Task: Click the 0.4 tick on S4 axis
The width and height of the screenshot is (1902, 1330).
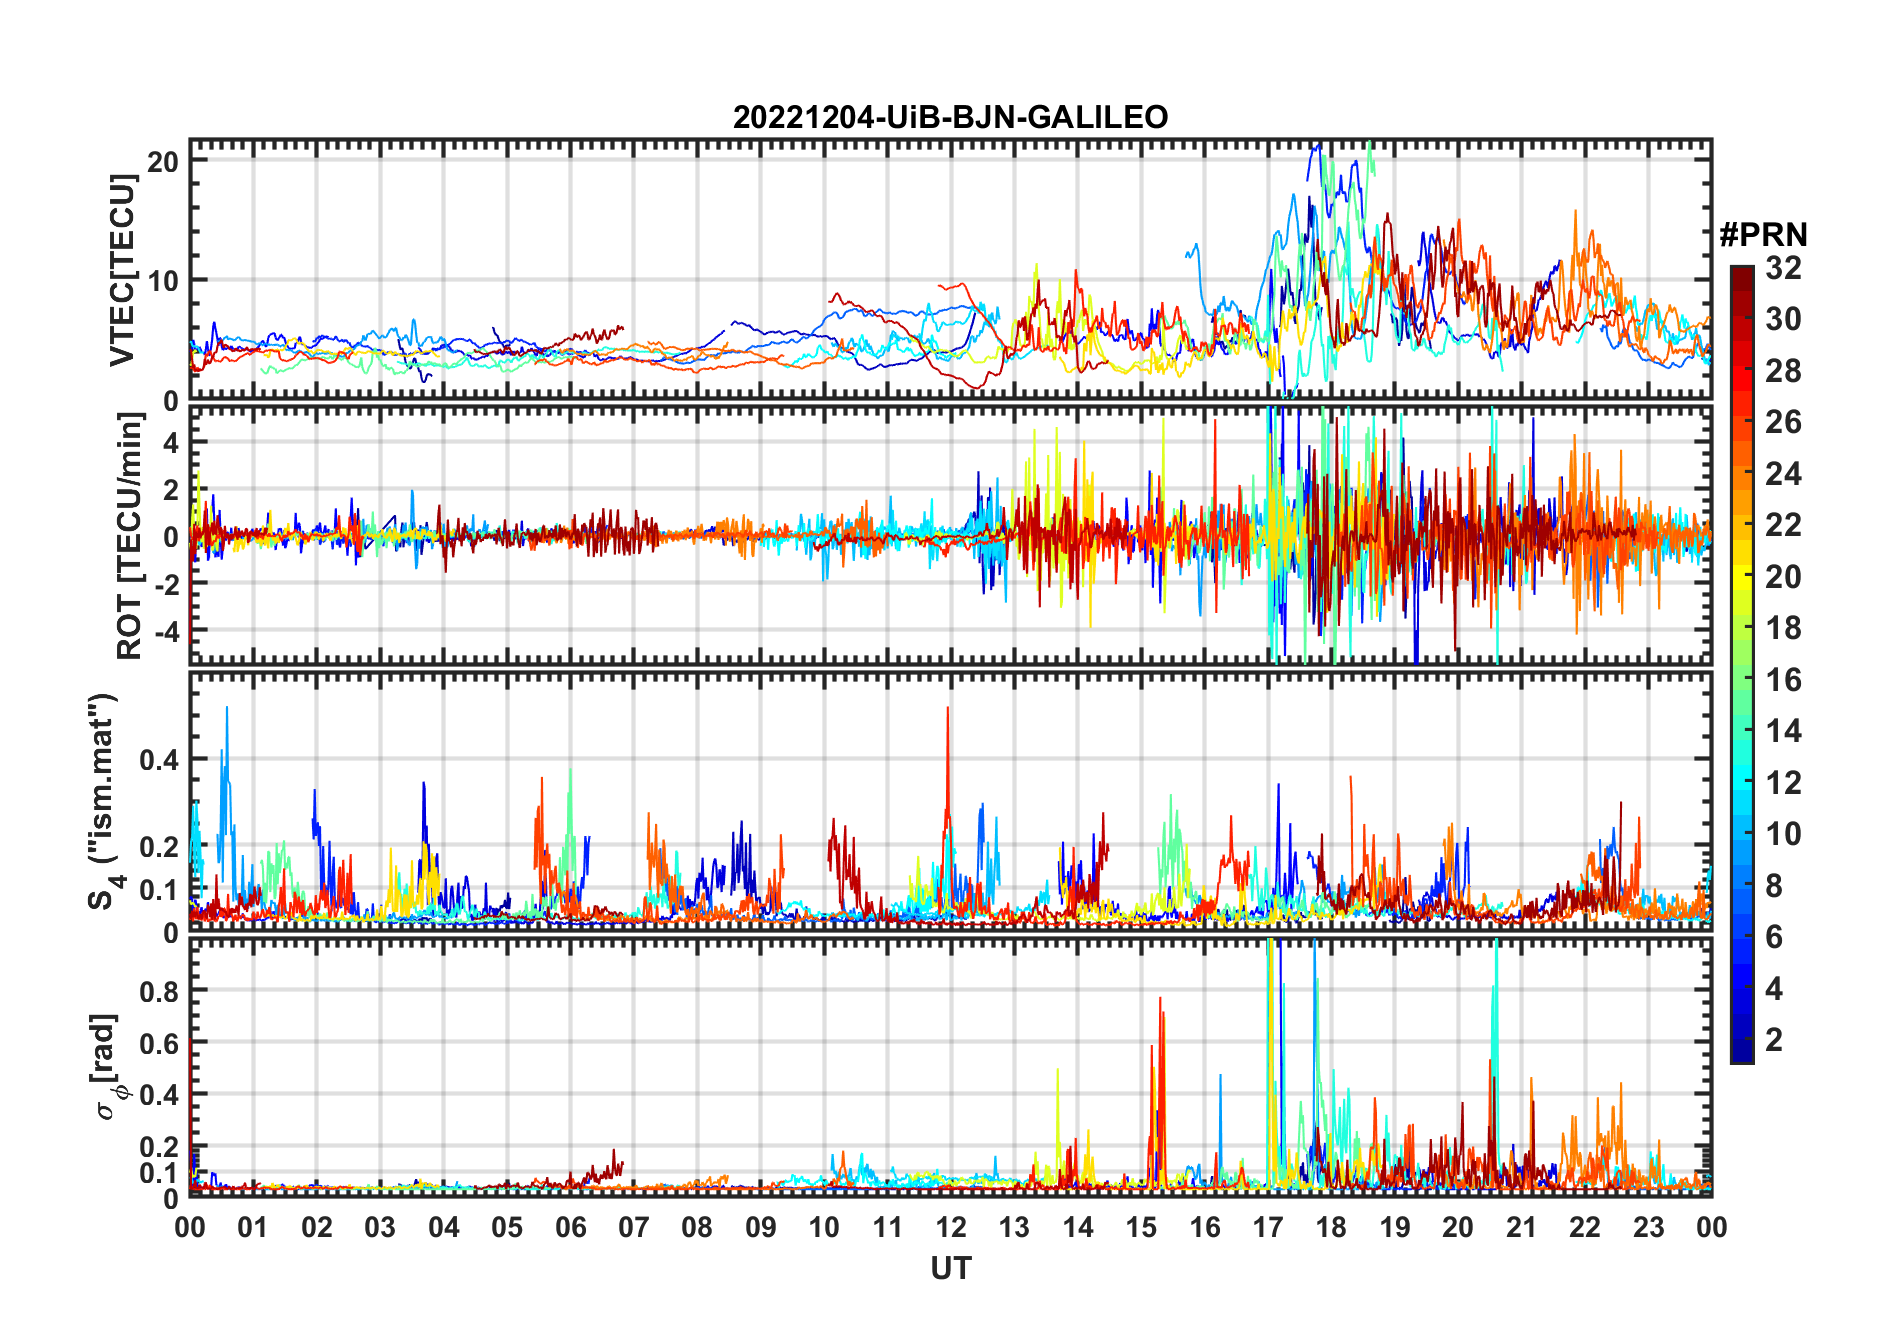Action: tap(159, 760)
